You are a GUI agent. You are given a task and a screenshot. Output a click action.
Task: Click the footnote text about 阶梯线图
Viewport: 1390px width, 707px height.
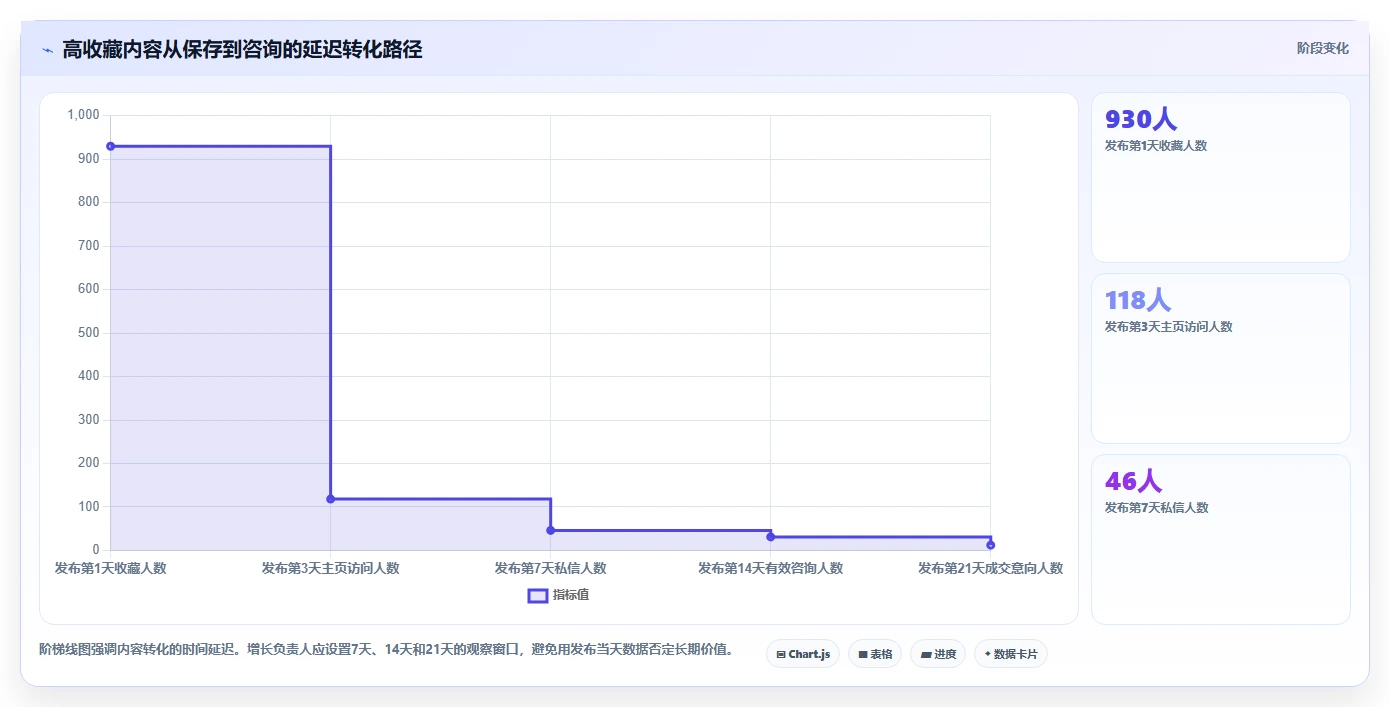pyautogui.click(x=386, y=650)
